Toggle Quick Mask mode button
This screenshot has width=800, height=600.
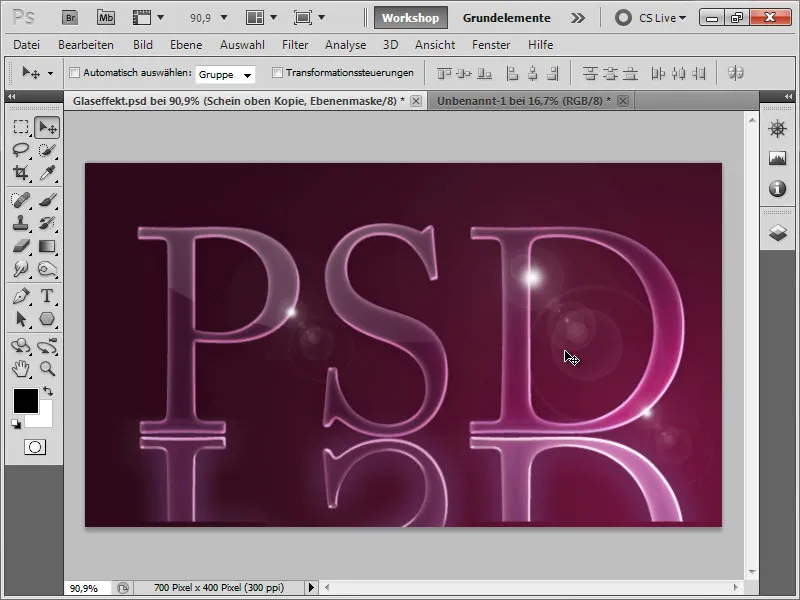coord(35,447)
